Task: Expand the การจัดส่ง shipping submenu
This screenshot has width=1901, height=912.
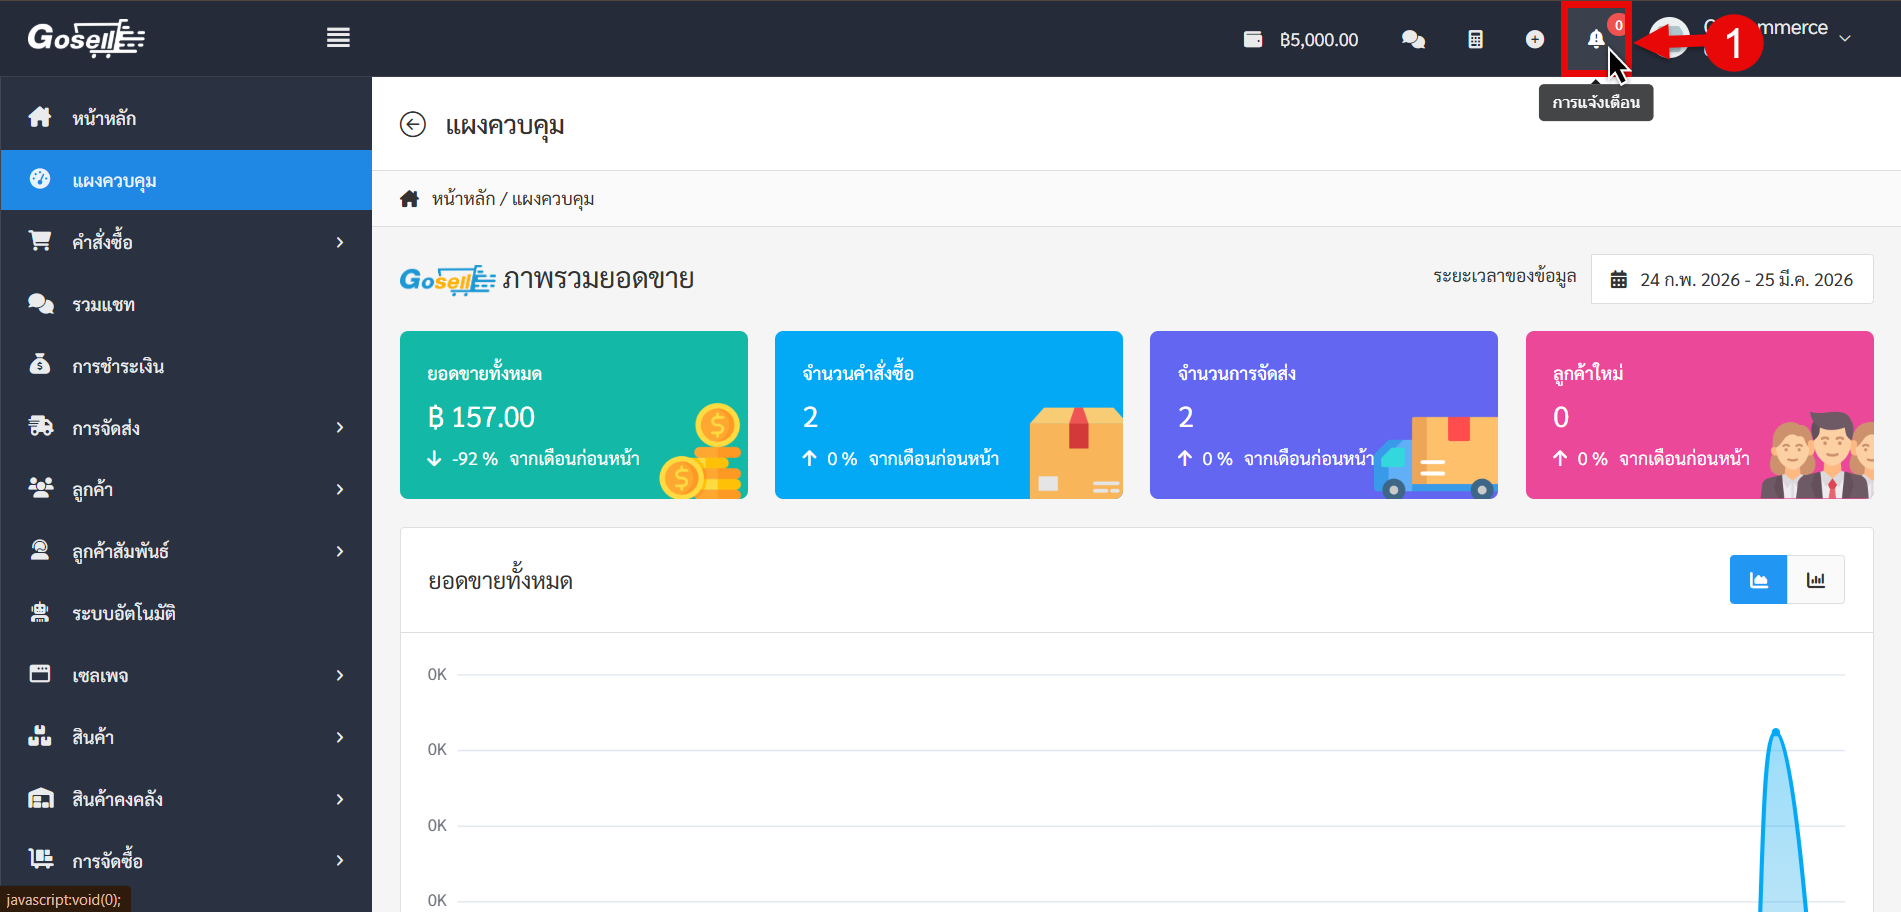Action: [x=340, y=428]
